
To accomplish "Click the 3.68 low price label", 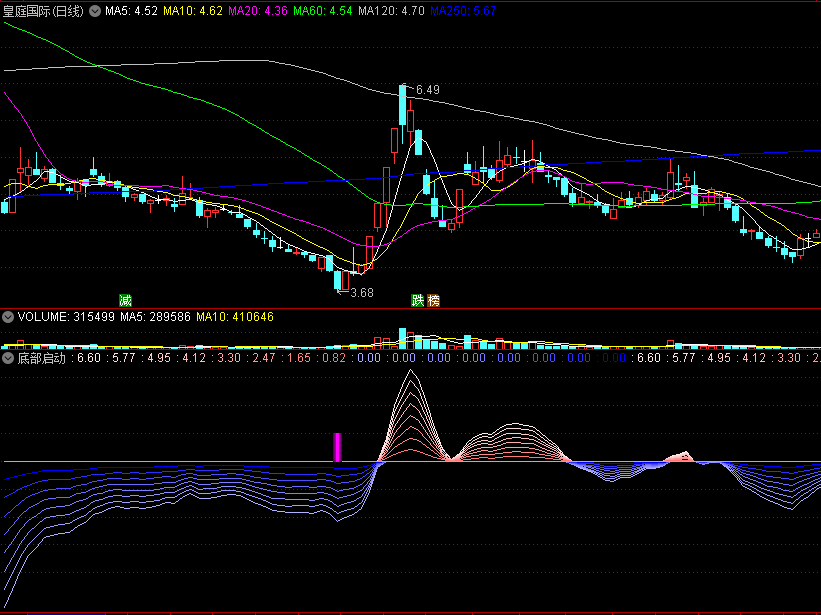I will coord(362,293).
